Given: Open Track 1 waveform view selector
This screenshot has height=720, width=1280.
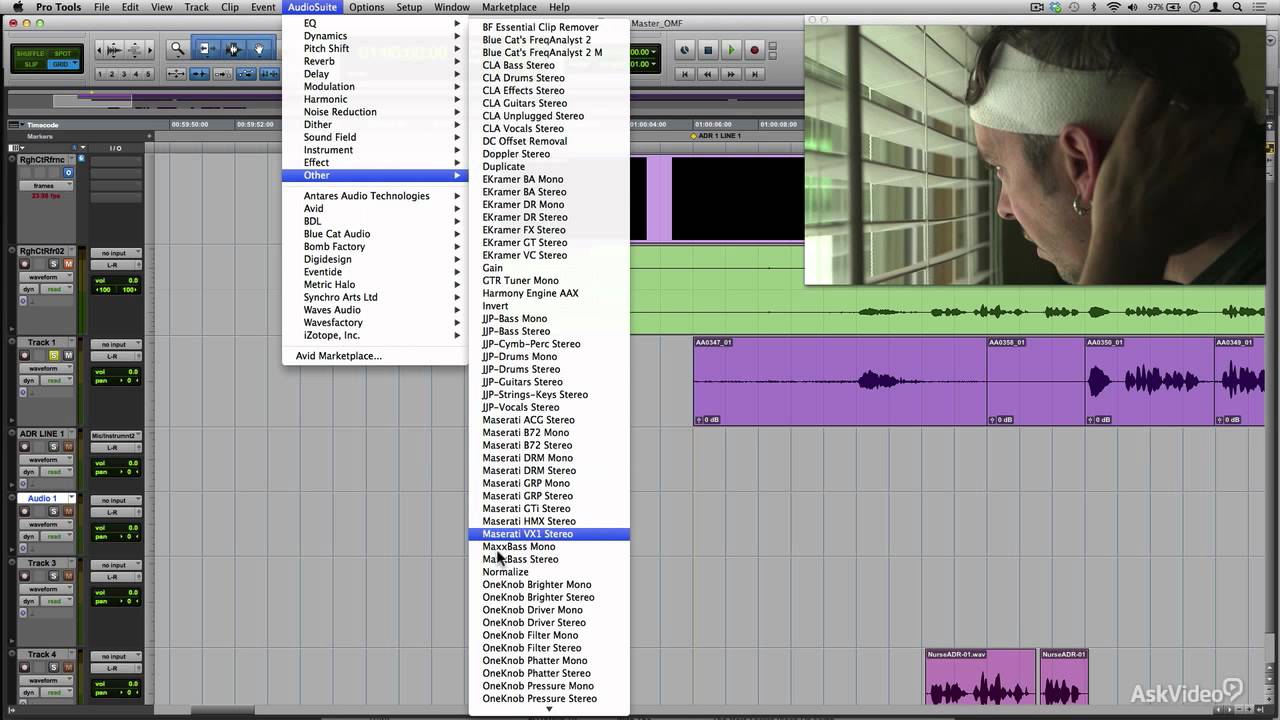Looking at the screenshot, I should 44,368.
